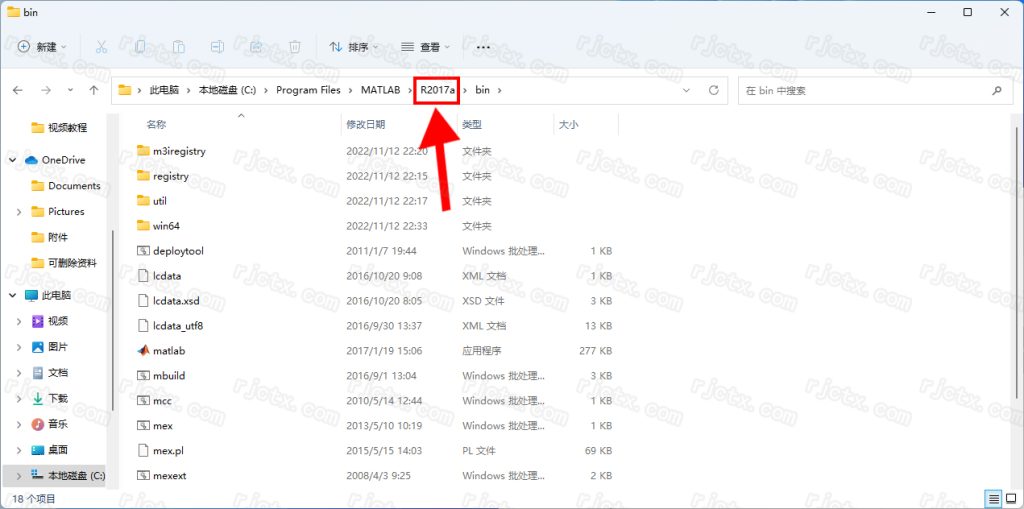The image size is (1024, 509).
Task: Click the Refresh icon beside address bar
Action: click(713, 90)
